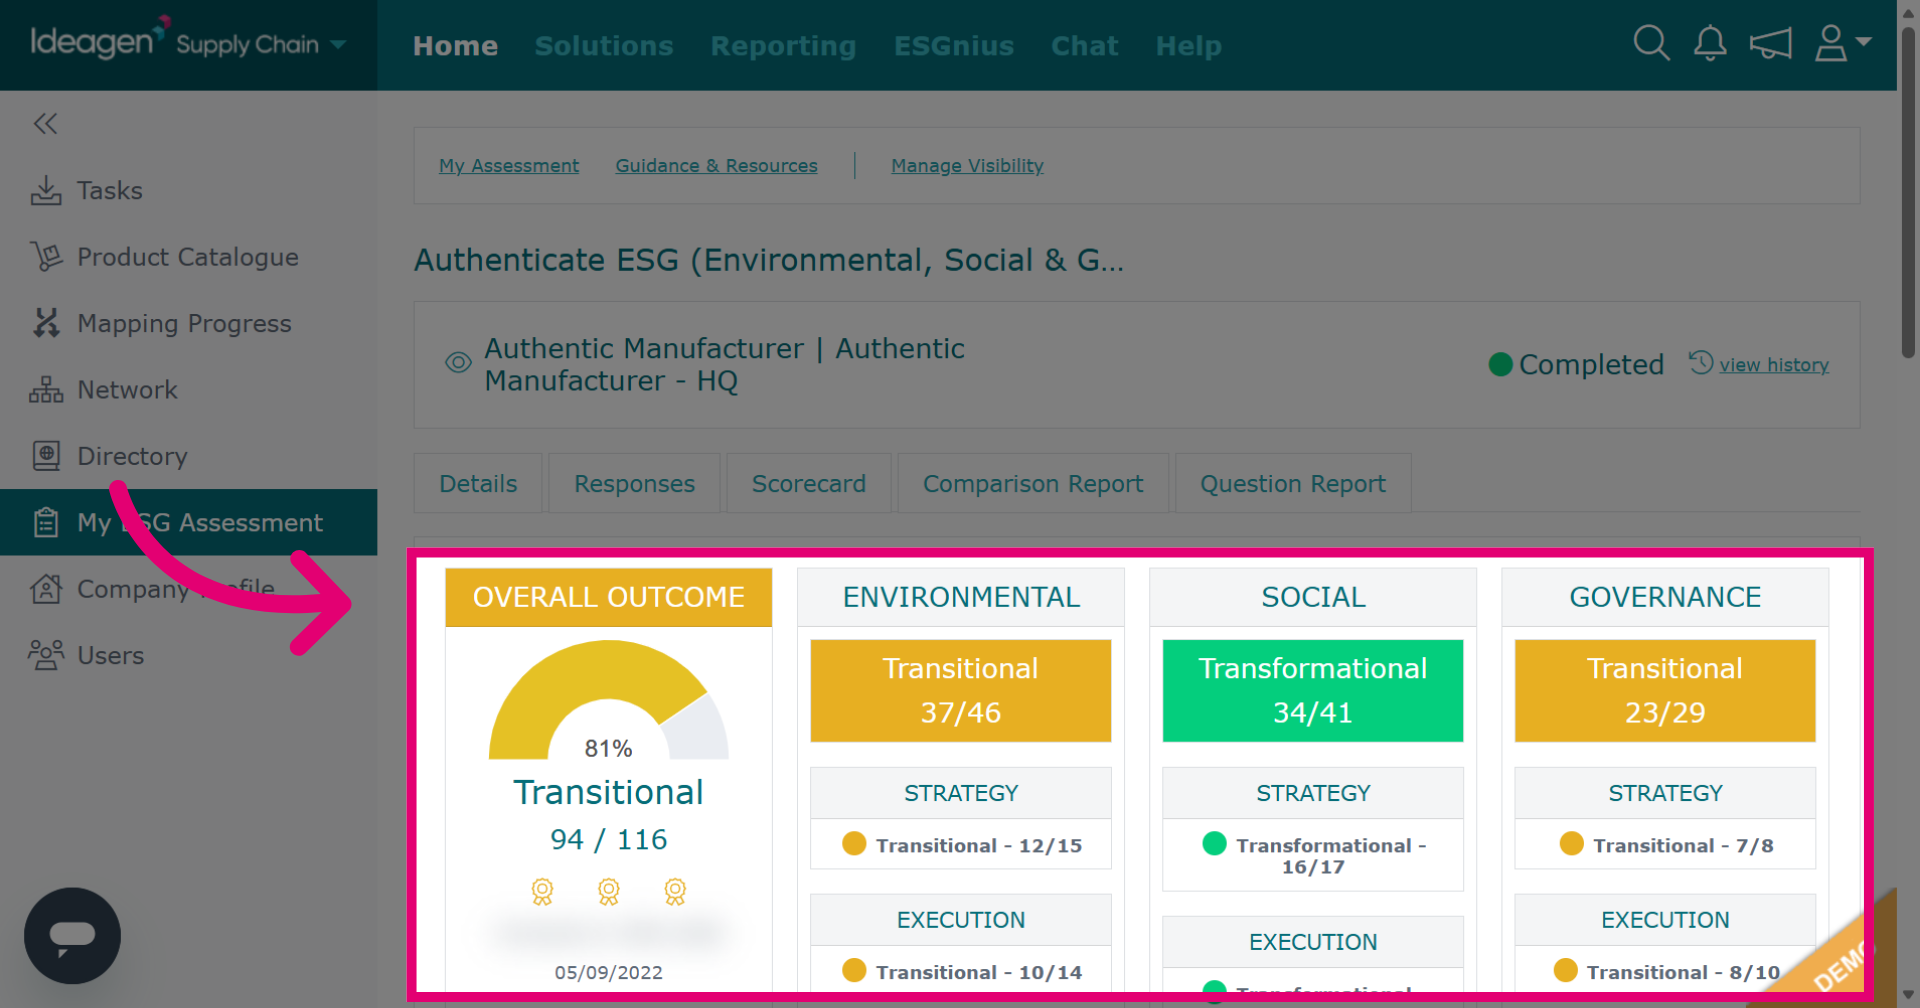Open the search magnifier icon
The image size is (1920, 1008).
tap(1651, 43)
